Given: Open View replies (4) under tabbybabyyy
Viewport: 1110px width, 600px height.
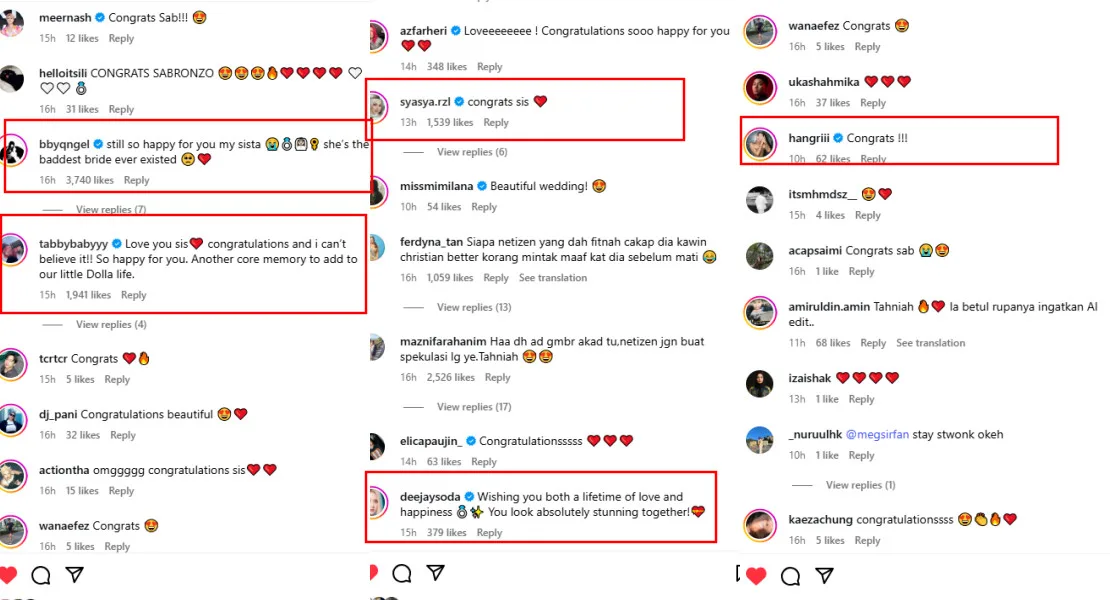Looking at the screenshot, I should coord(110,325).
